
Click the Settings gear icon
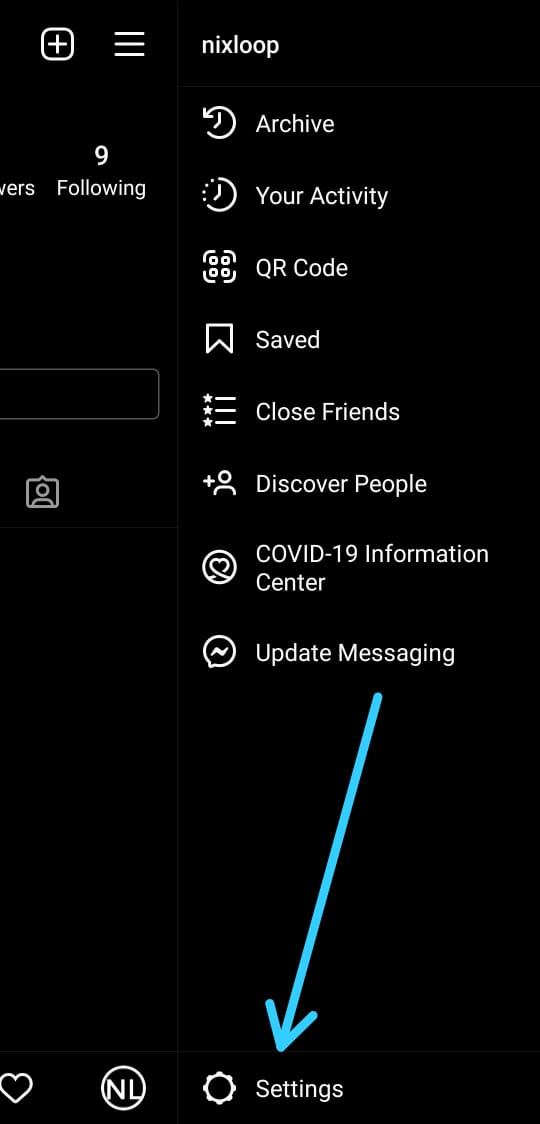[x=219, y=1088]
